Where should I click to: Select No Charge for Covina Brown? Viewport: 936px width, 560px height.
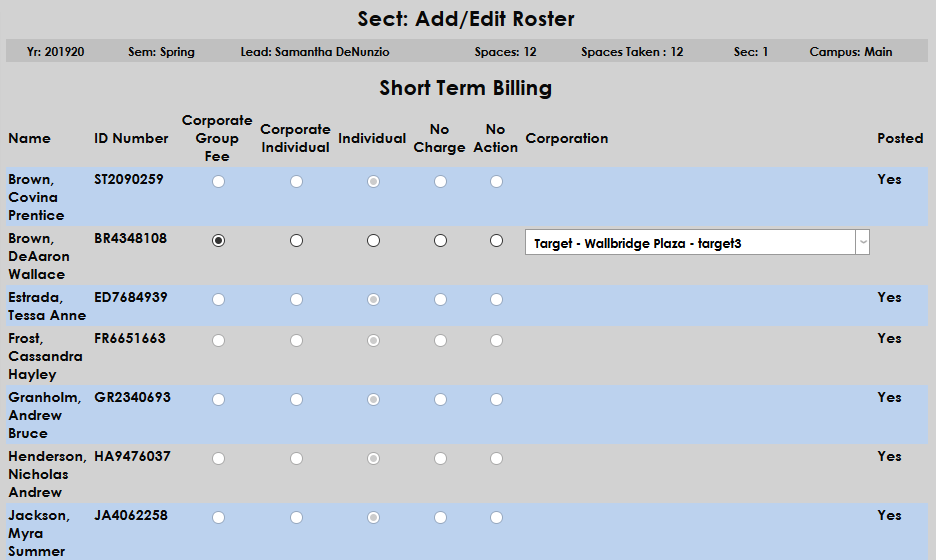point(440,182)
